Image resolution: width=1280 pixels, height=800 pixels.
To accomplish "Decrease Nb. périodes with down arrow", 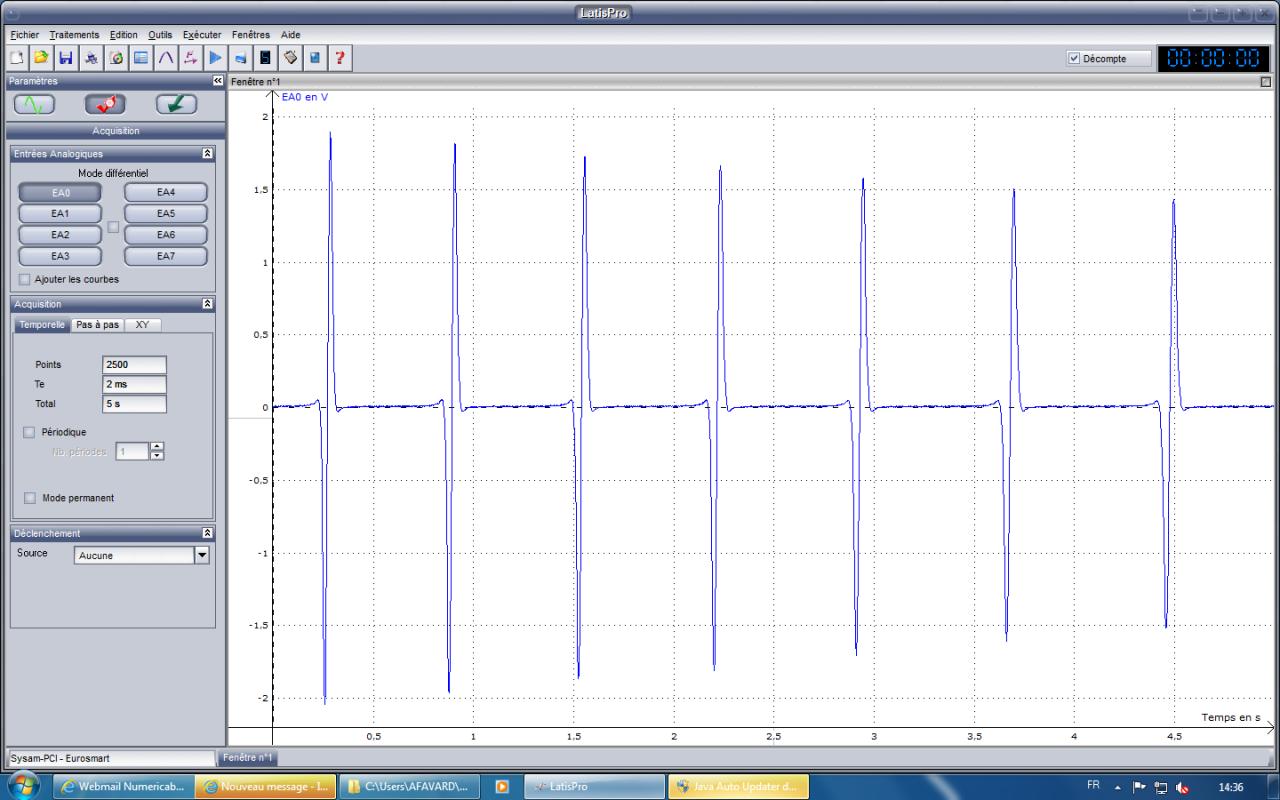I will [157, 456].
